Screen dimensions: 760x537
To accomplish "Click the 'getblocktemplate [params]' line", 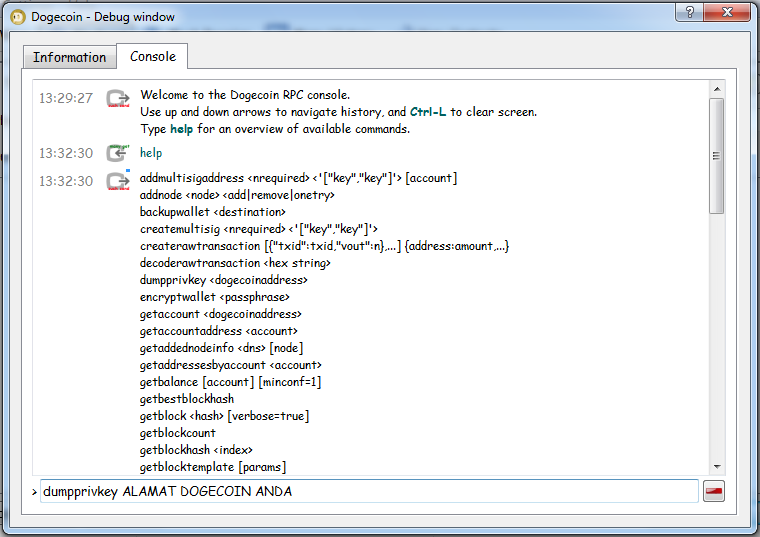I will pyautogui.click(x=213, y=467).
